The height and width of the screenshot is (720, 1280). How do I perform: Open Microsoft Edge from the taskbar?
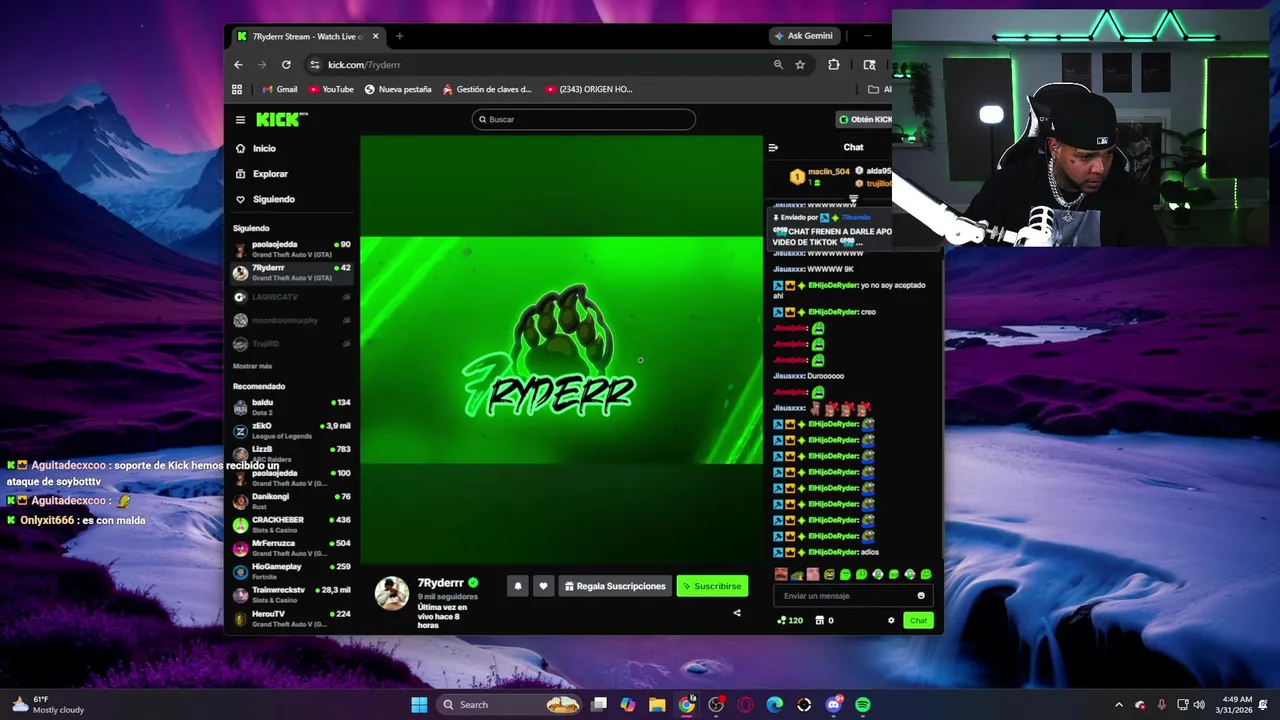(x=775, y=705)
